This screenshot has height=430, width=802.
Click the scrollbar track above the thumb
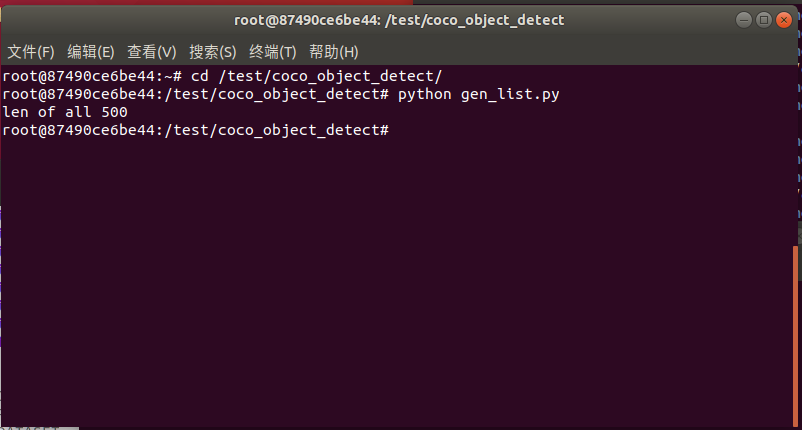tap(796, 150)
